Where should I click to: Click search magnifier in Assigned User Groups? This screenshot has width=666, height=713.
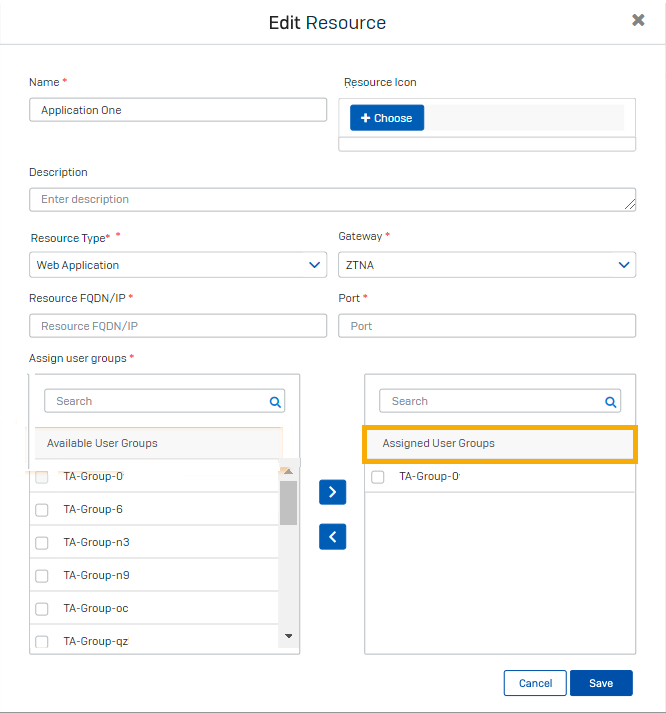(610, 402)
